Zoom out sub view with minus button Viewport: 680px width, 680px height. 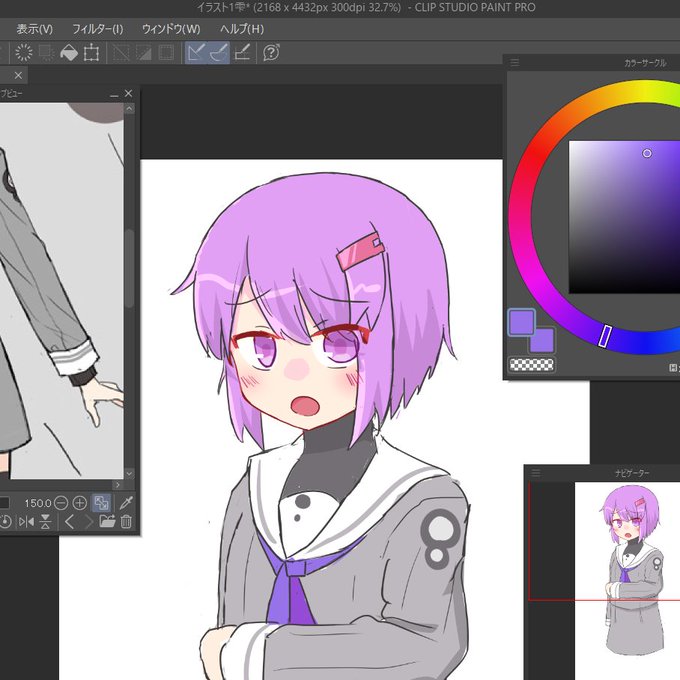pos(61,503)
